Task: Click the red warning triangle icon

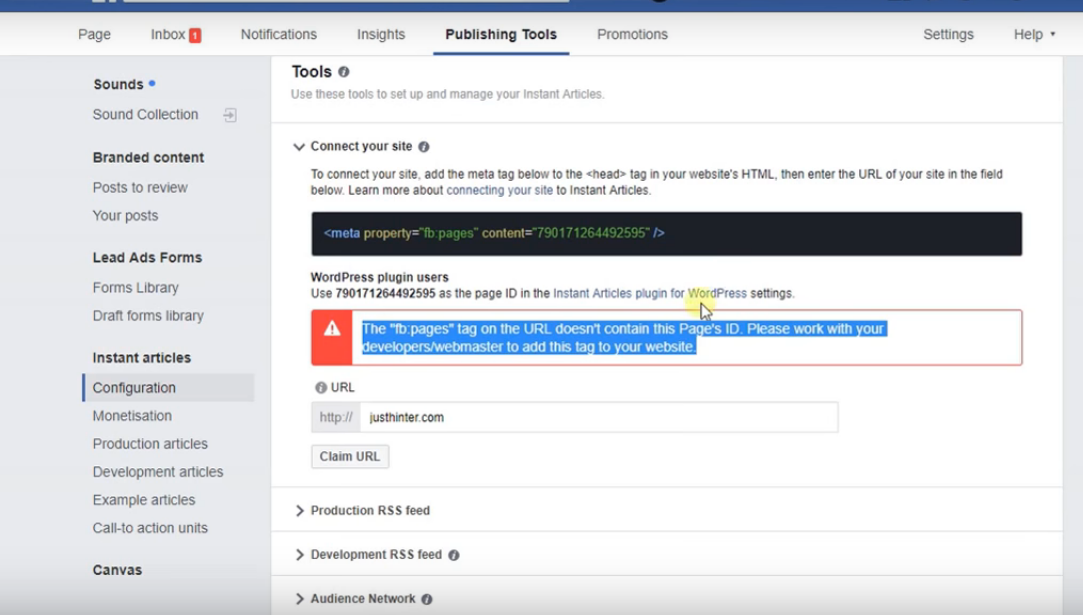Action: (x=332, y=328)
